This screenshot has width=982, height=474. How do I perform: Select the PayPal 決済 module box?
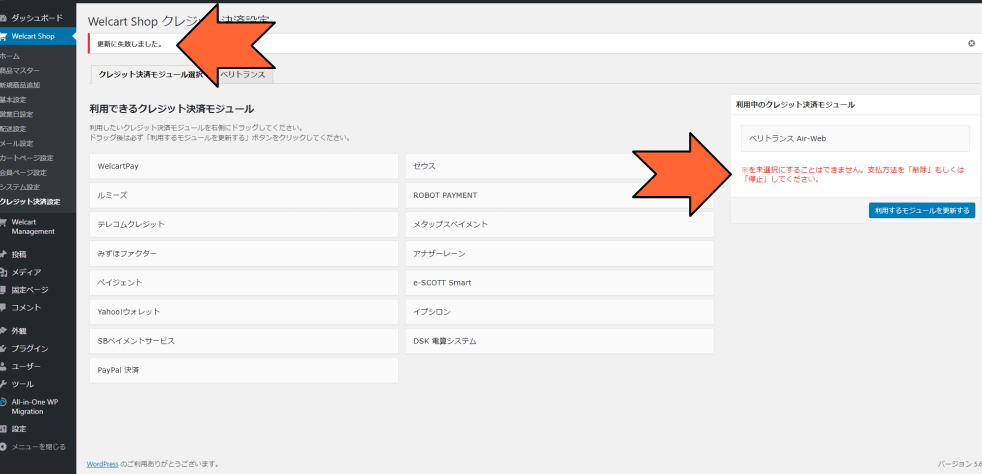coord(244,370)
